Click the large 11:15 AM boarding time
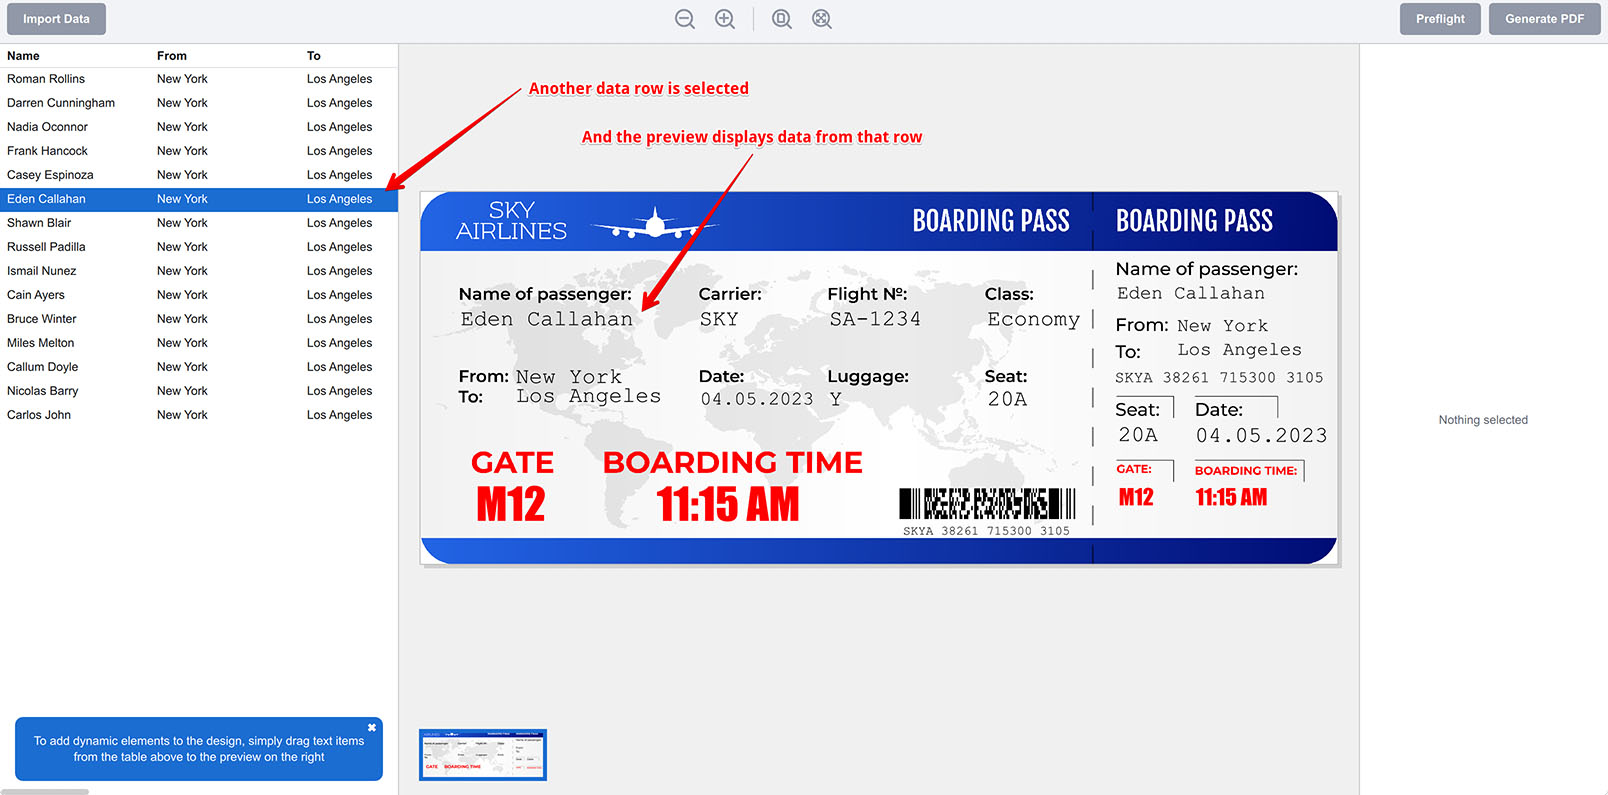 [728, 504]
